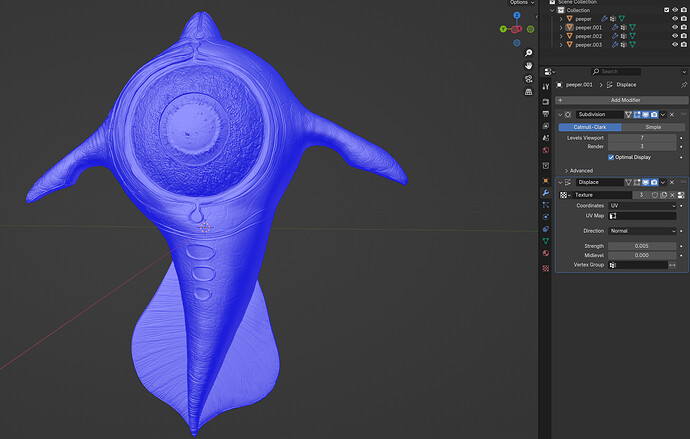
Task: Open the View Layer properties tab
Action: coord(546,126)
